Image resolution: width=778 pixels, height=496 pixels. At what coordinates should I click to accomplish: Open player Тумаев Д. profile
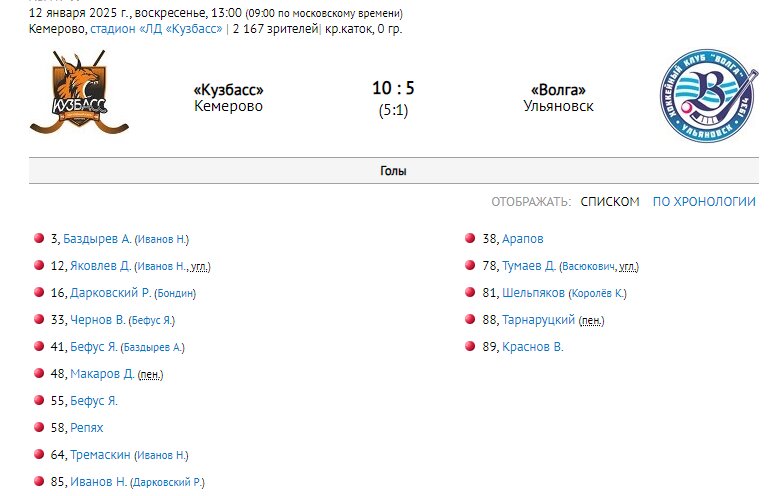click(529, 266)
